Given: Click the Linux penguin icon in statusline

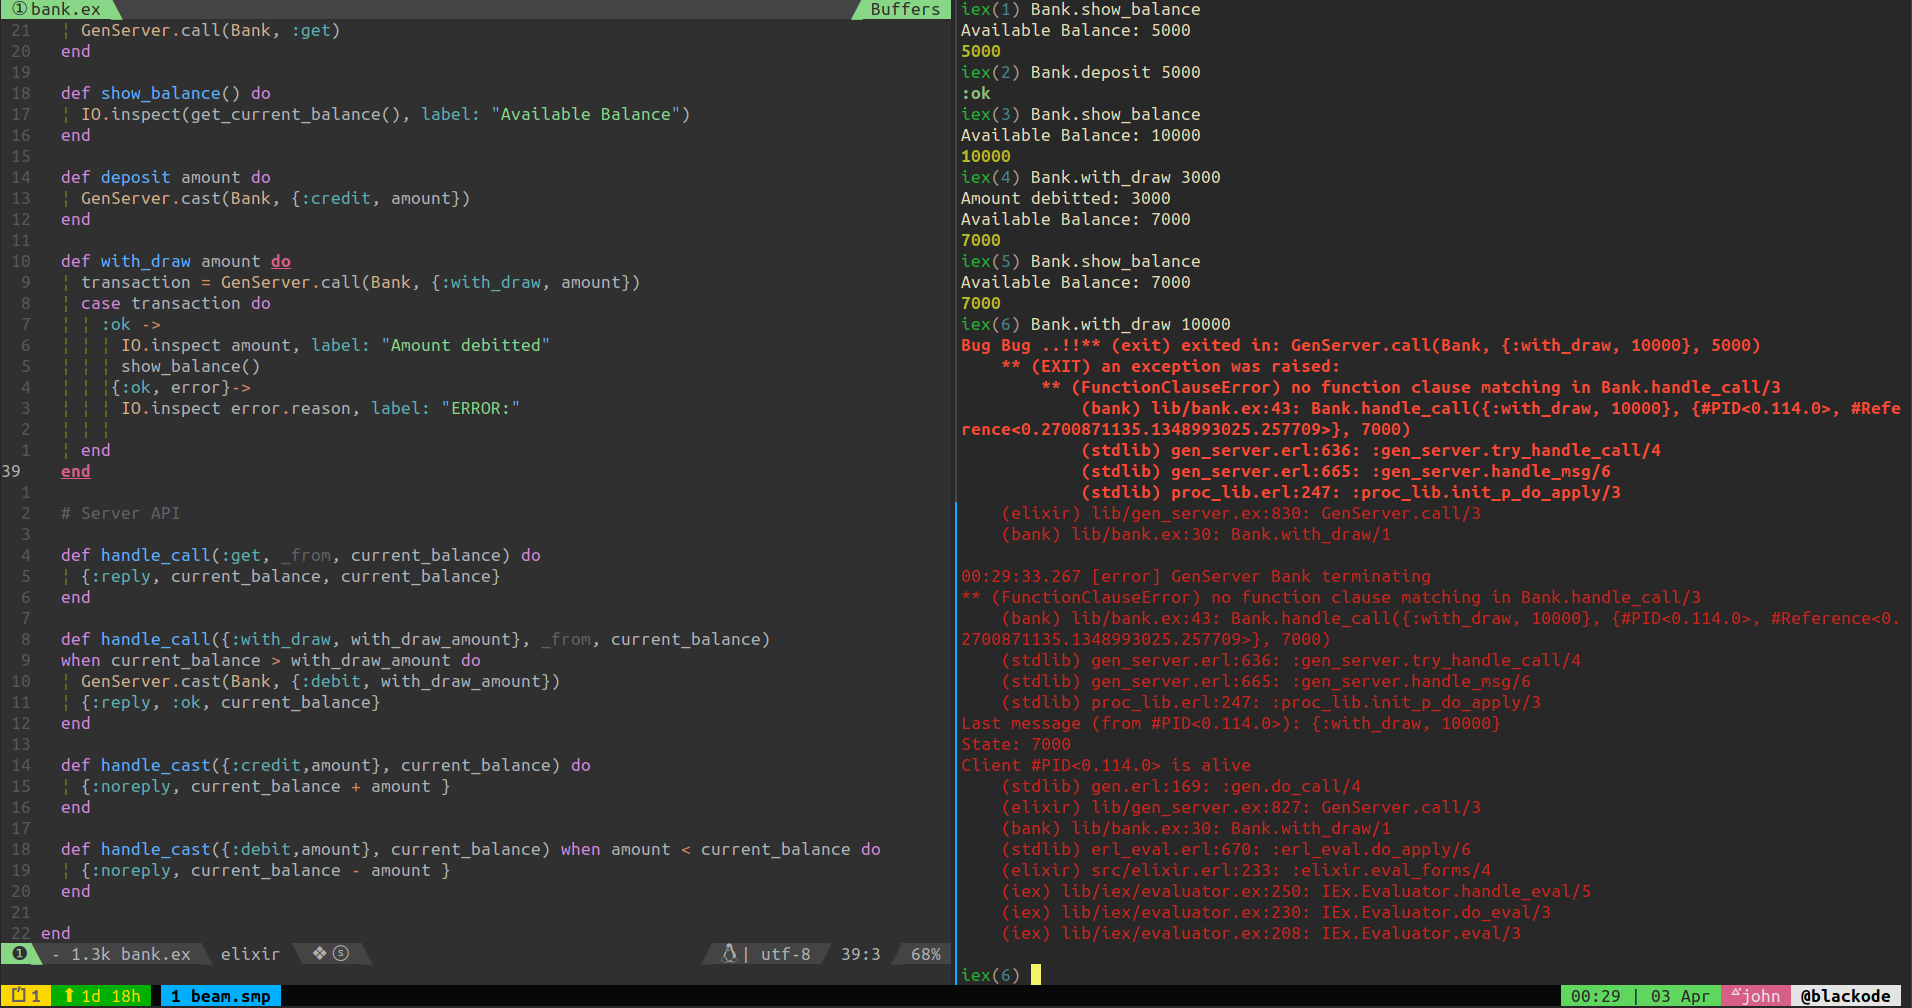Looking at the screenshot, I should click(729, 954).
